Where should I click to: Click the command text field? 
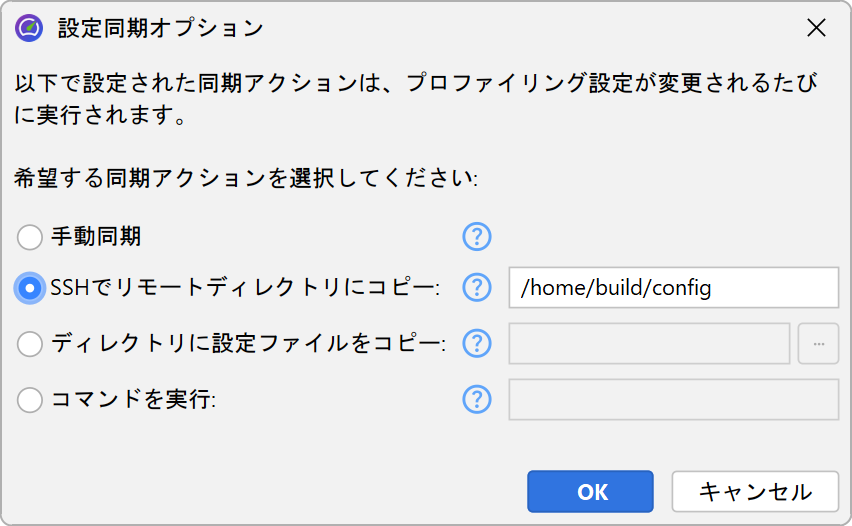[x=673, y=400]
